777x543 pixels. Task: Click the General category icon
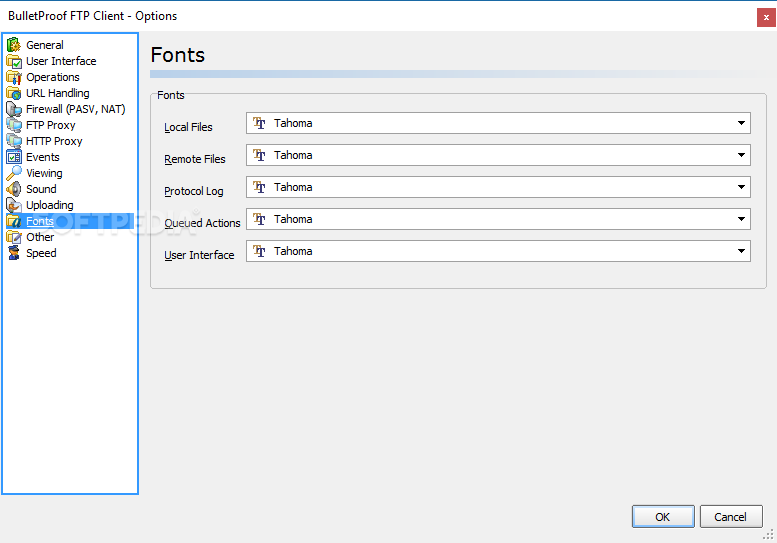14,45
